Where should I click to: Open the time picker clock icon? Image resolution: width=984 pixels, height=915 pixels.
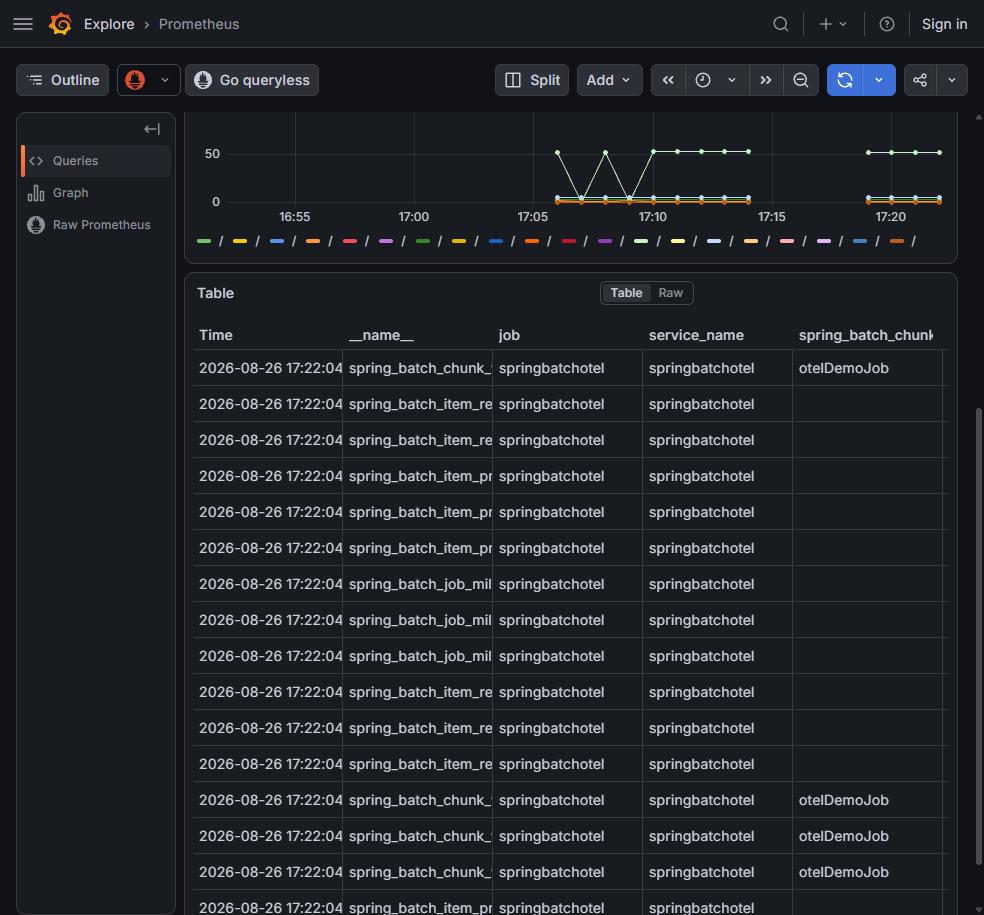(x=703, y=80)
